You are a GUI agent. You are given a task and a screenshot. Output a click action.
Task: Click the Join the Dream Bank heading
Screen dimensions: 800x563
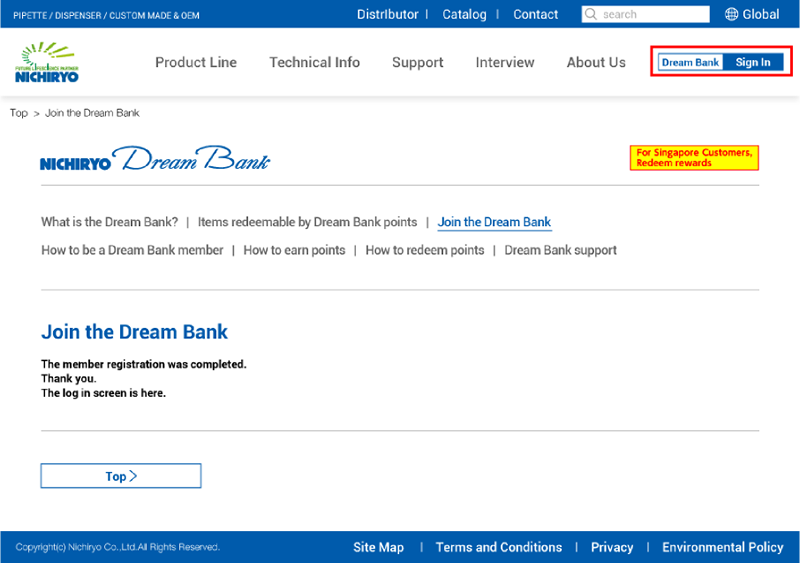coord(134,332)
